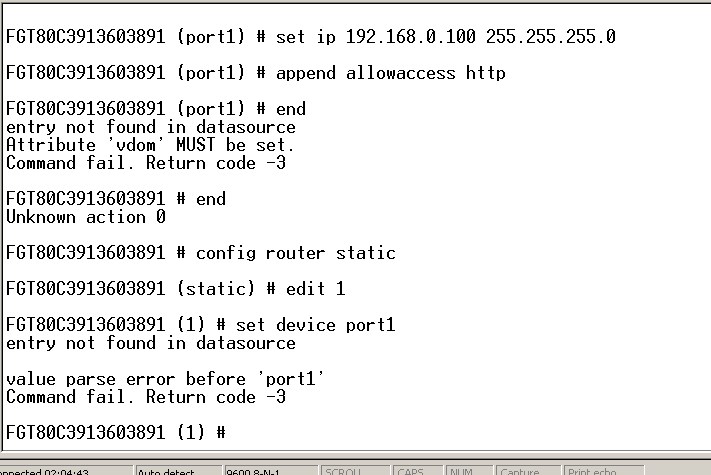Click the last 'Command fail. Return code -3' line
711x475 pixels.
tap(146, 397)
